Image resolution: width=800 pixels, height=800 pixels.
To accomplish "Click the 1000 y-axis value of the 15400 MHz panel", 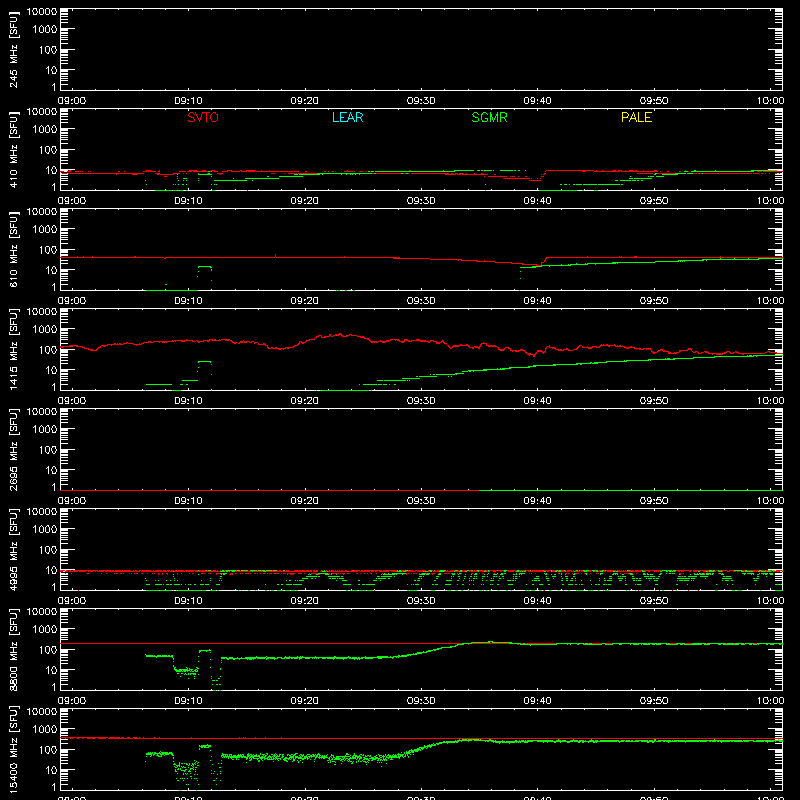I will pos(45,730).
